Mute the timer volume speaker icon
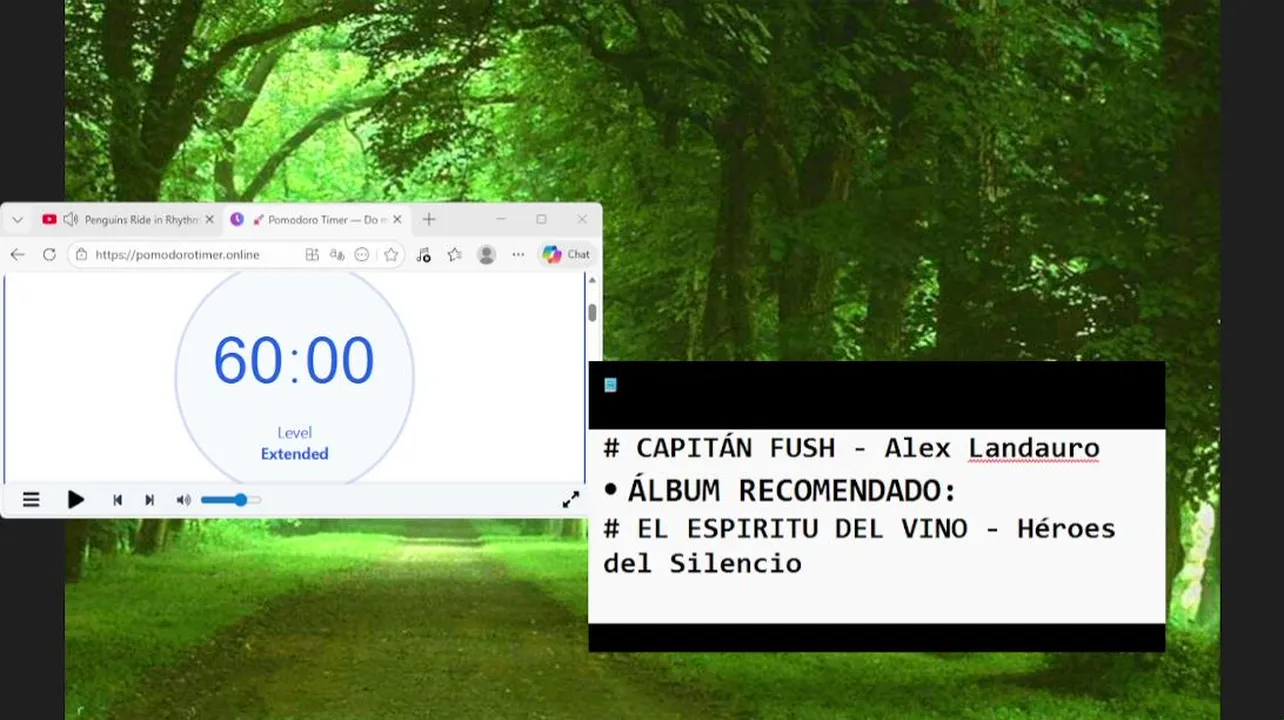 (184, 500)
